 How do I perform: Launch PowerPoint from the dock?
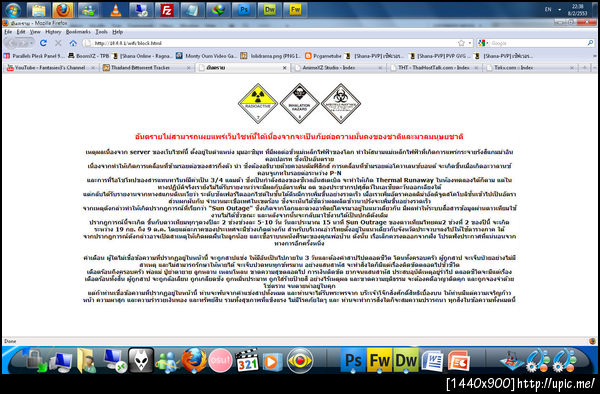click(458, 361)
